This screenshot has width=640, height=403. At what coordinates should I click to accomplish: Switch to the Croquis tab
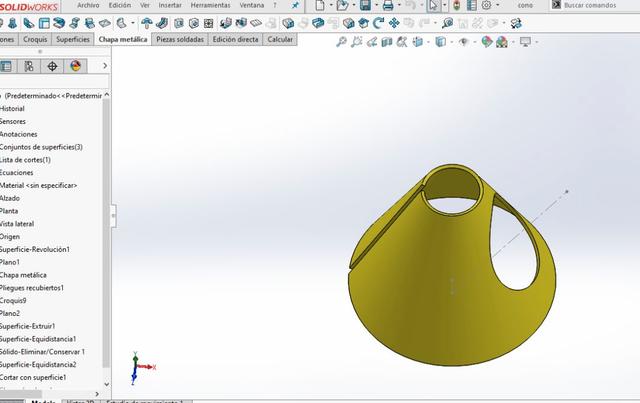tap(35, 39)
